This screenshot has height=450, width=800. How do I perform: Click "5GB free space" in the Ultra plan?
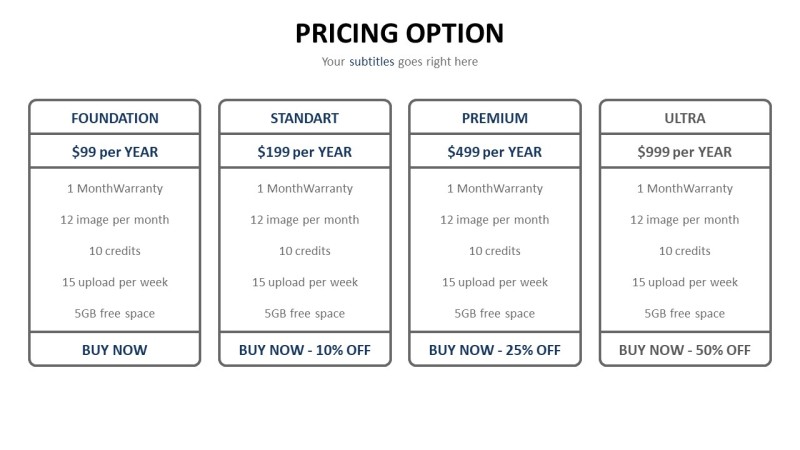click(685, 314)
